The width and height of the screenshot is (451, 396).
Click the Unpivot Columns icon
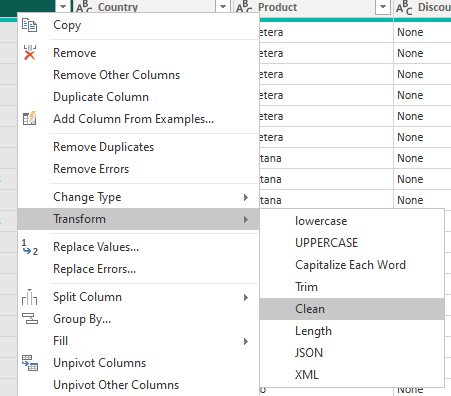click(30, 363)
